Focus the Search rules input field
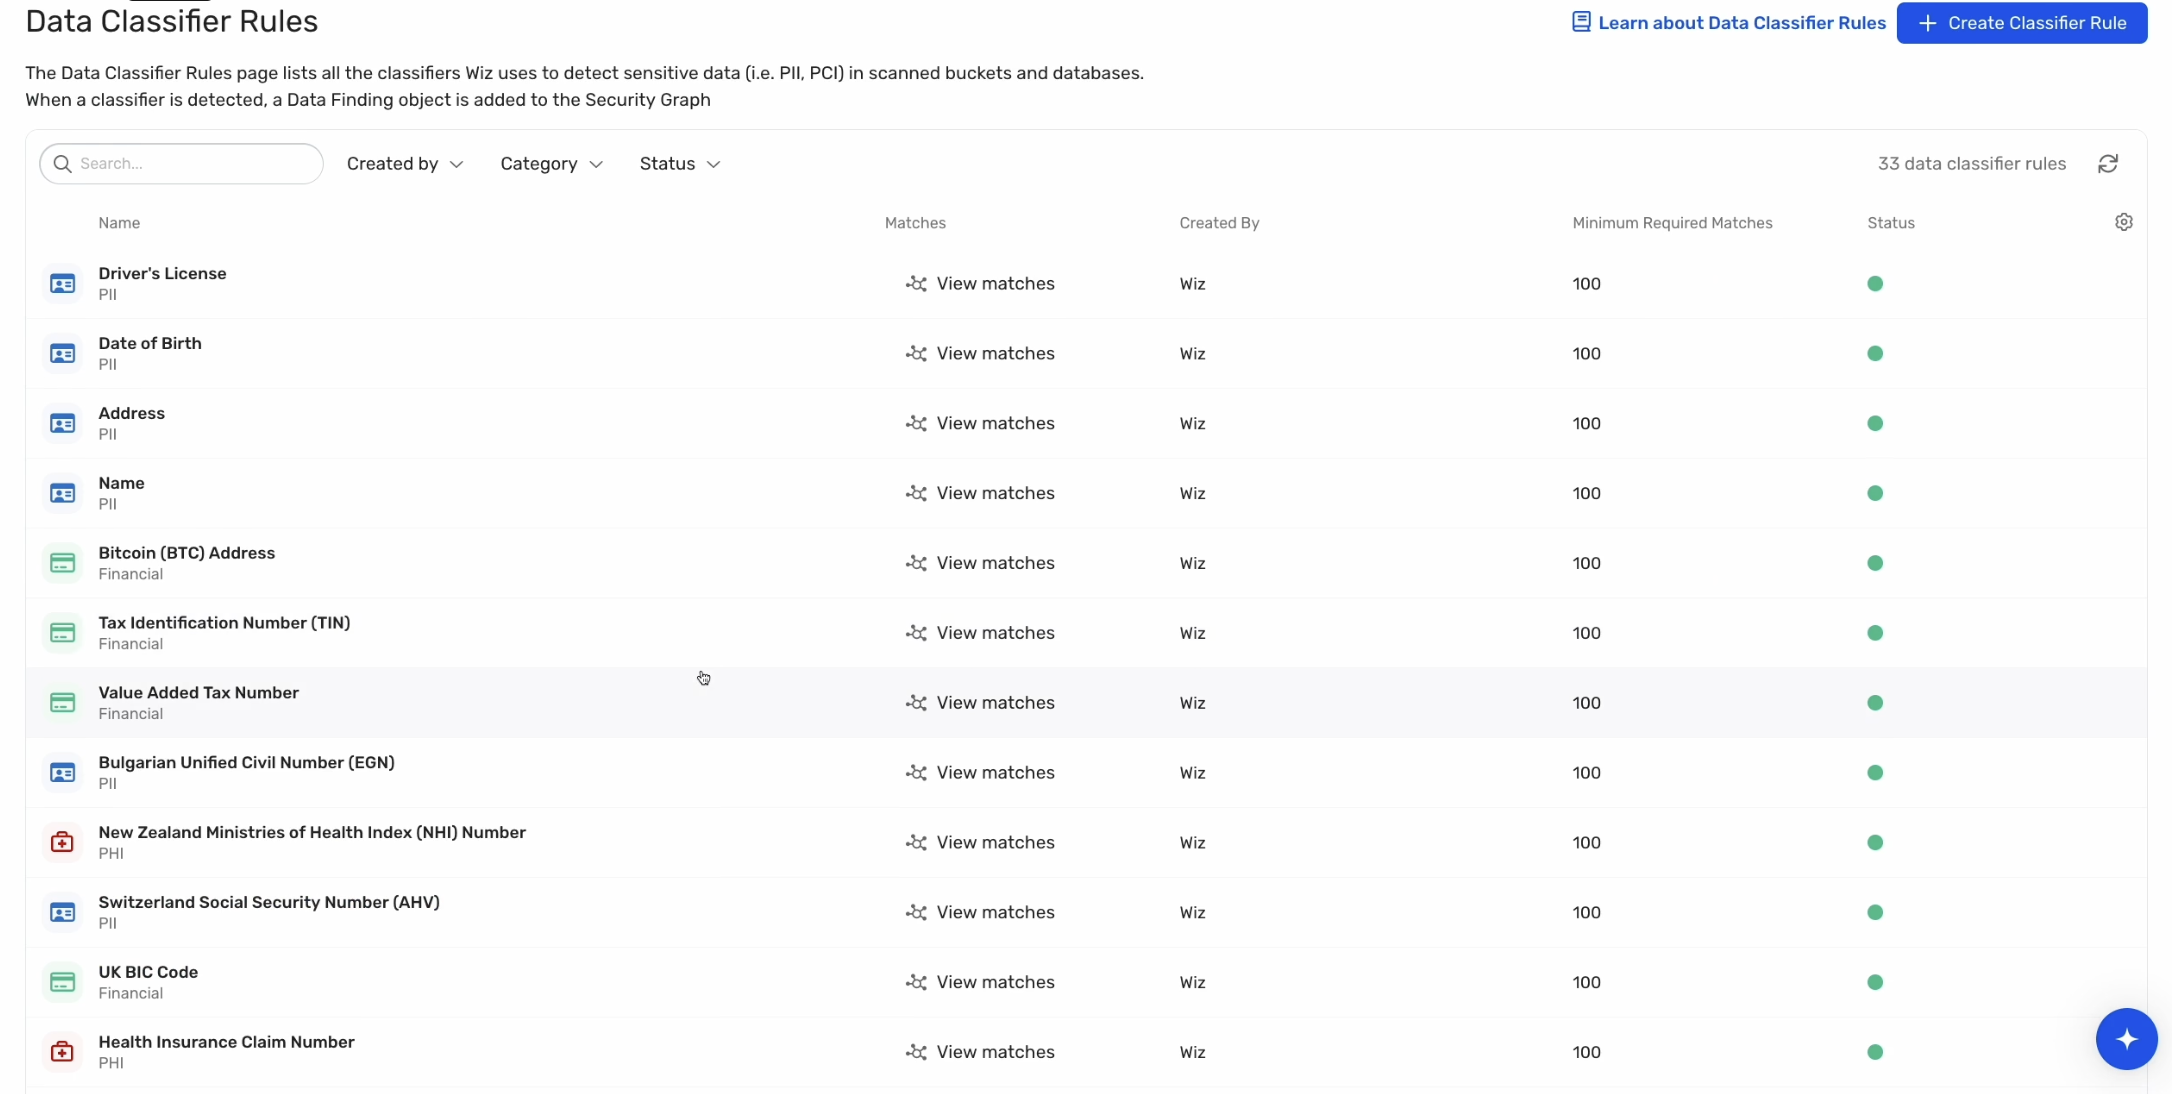The height and width of the screenshot is (1094, 2172). [x=181, y=164]
